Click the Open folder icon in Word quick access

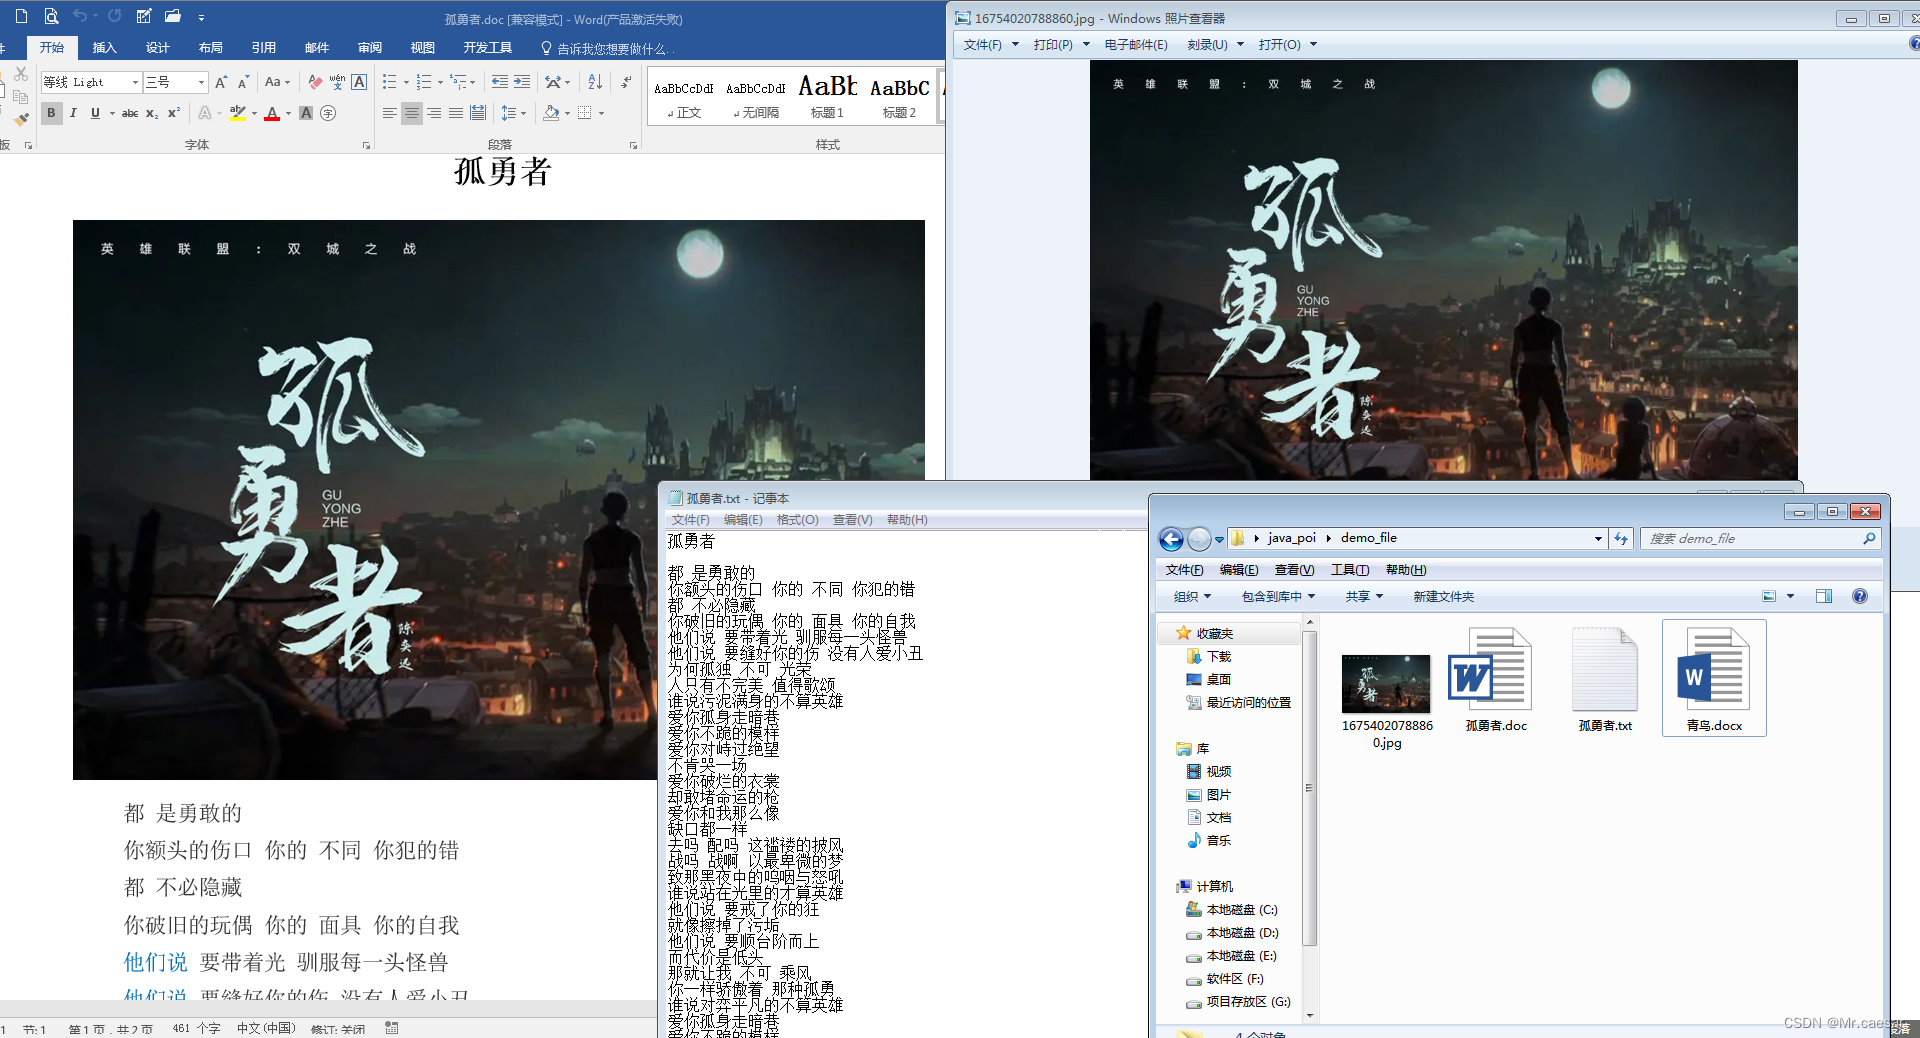(x=172, y=16)
